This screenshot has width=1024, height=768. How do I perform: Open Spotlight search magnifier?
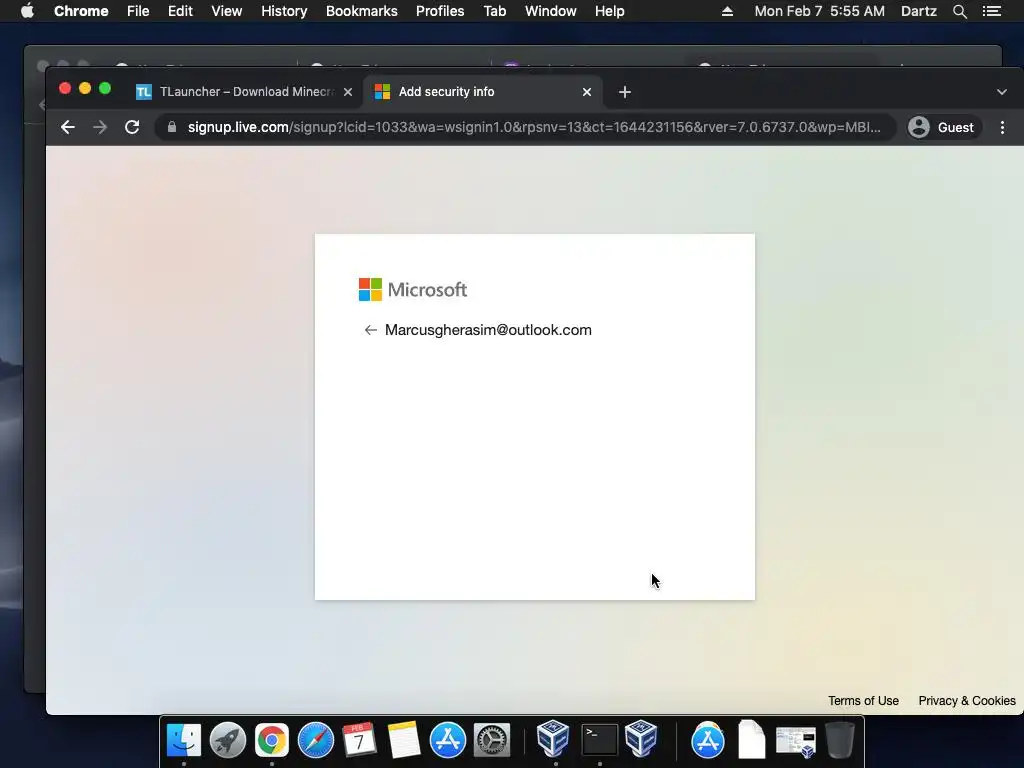(960, 11)
